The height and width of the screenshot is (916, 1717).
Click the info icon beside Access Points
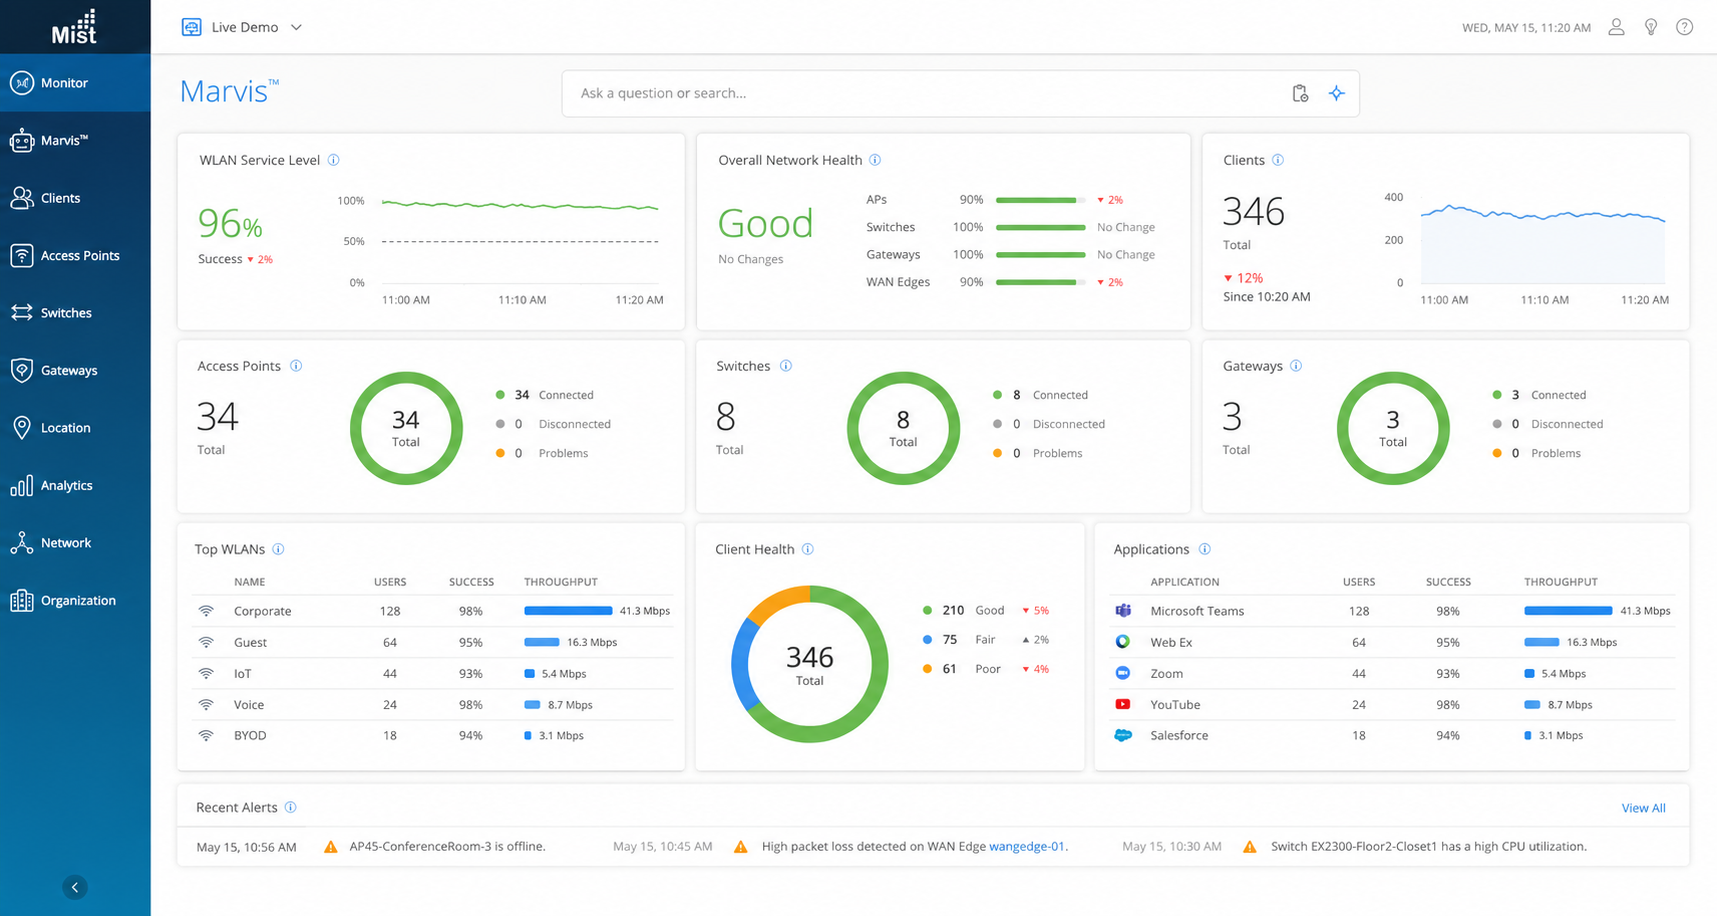point(296,366)
